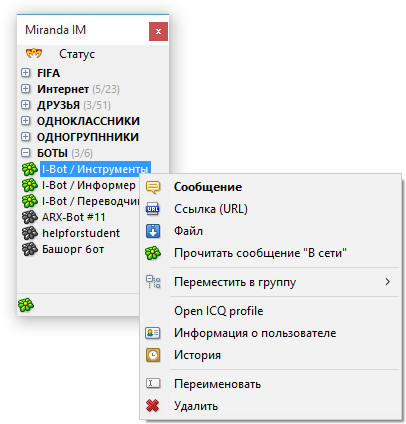Click the user info card icon
This screenshot has width=406, height=424.
pyautogui.click(x=153, y=333)
